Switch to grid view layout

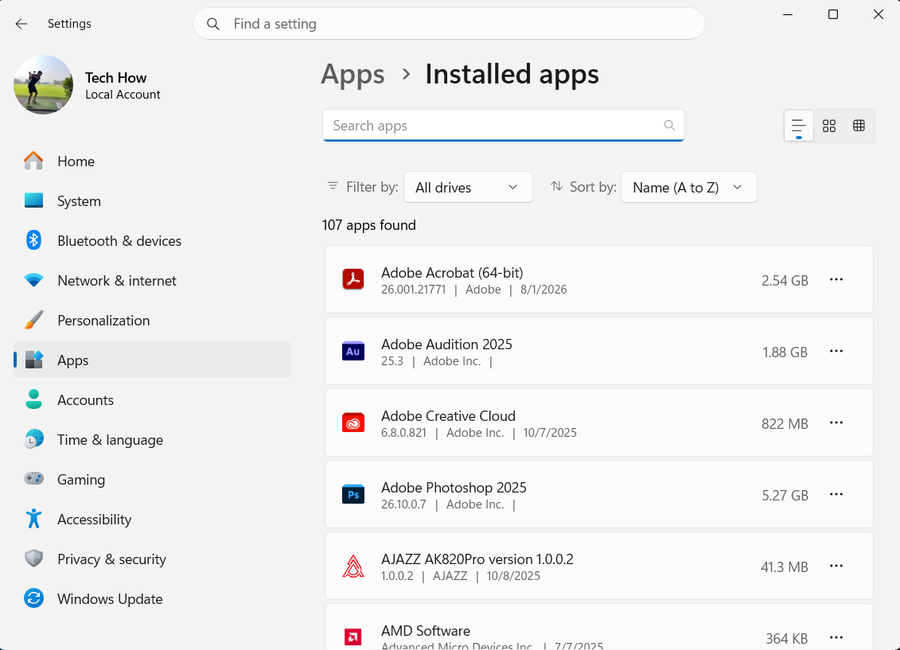point(829,126)
